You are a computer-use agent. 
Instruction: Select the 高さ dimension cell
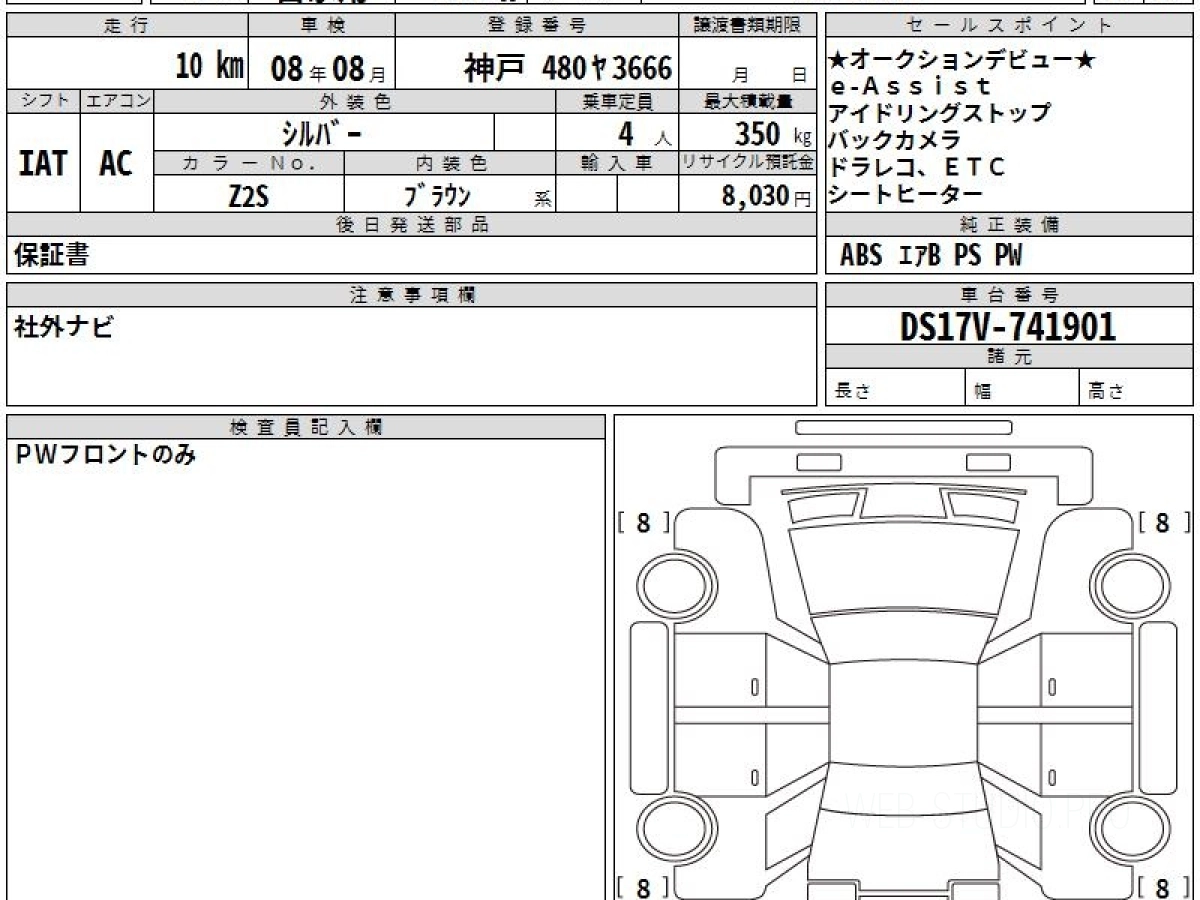[x=1136, y=388]
